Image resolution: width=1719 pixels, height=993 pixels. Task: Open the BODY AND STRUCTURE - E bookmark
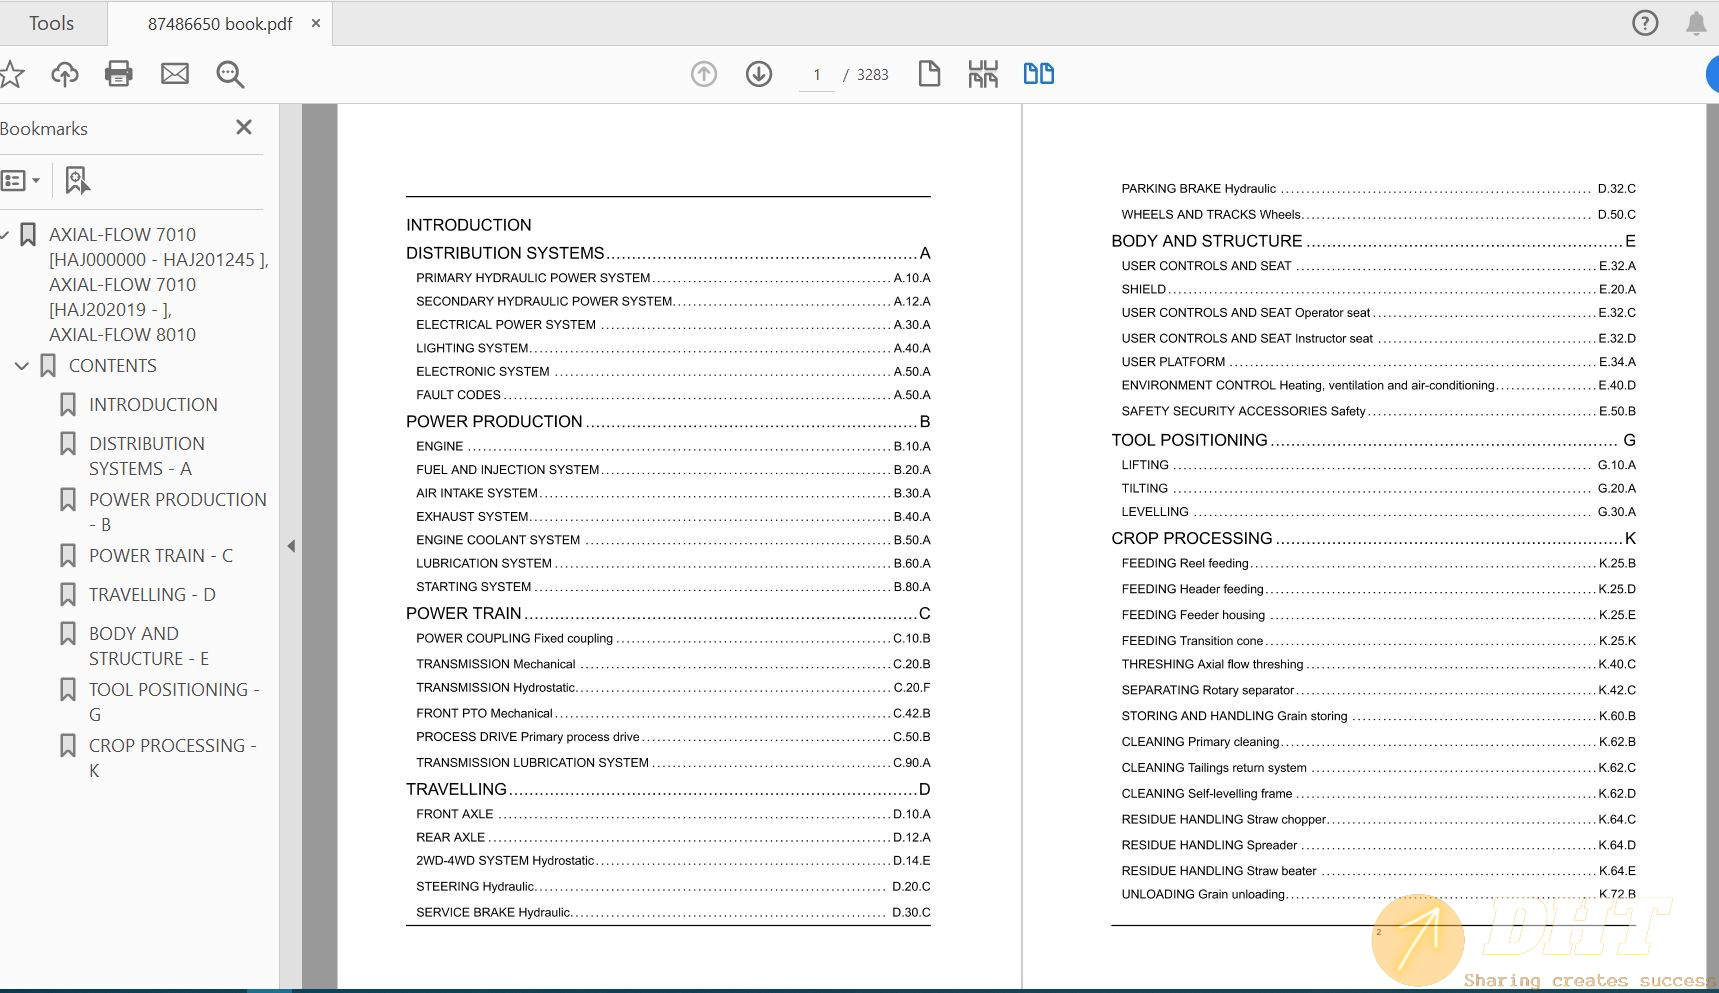pyautogui.click(x=149, y=646)
